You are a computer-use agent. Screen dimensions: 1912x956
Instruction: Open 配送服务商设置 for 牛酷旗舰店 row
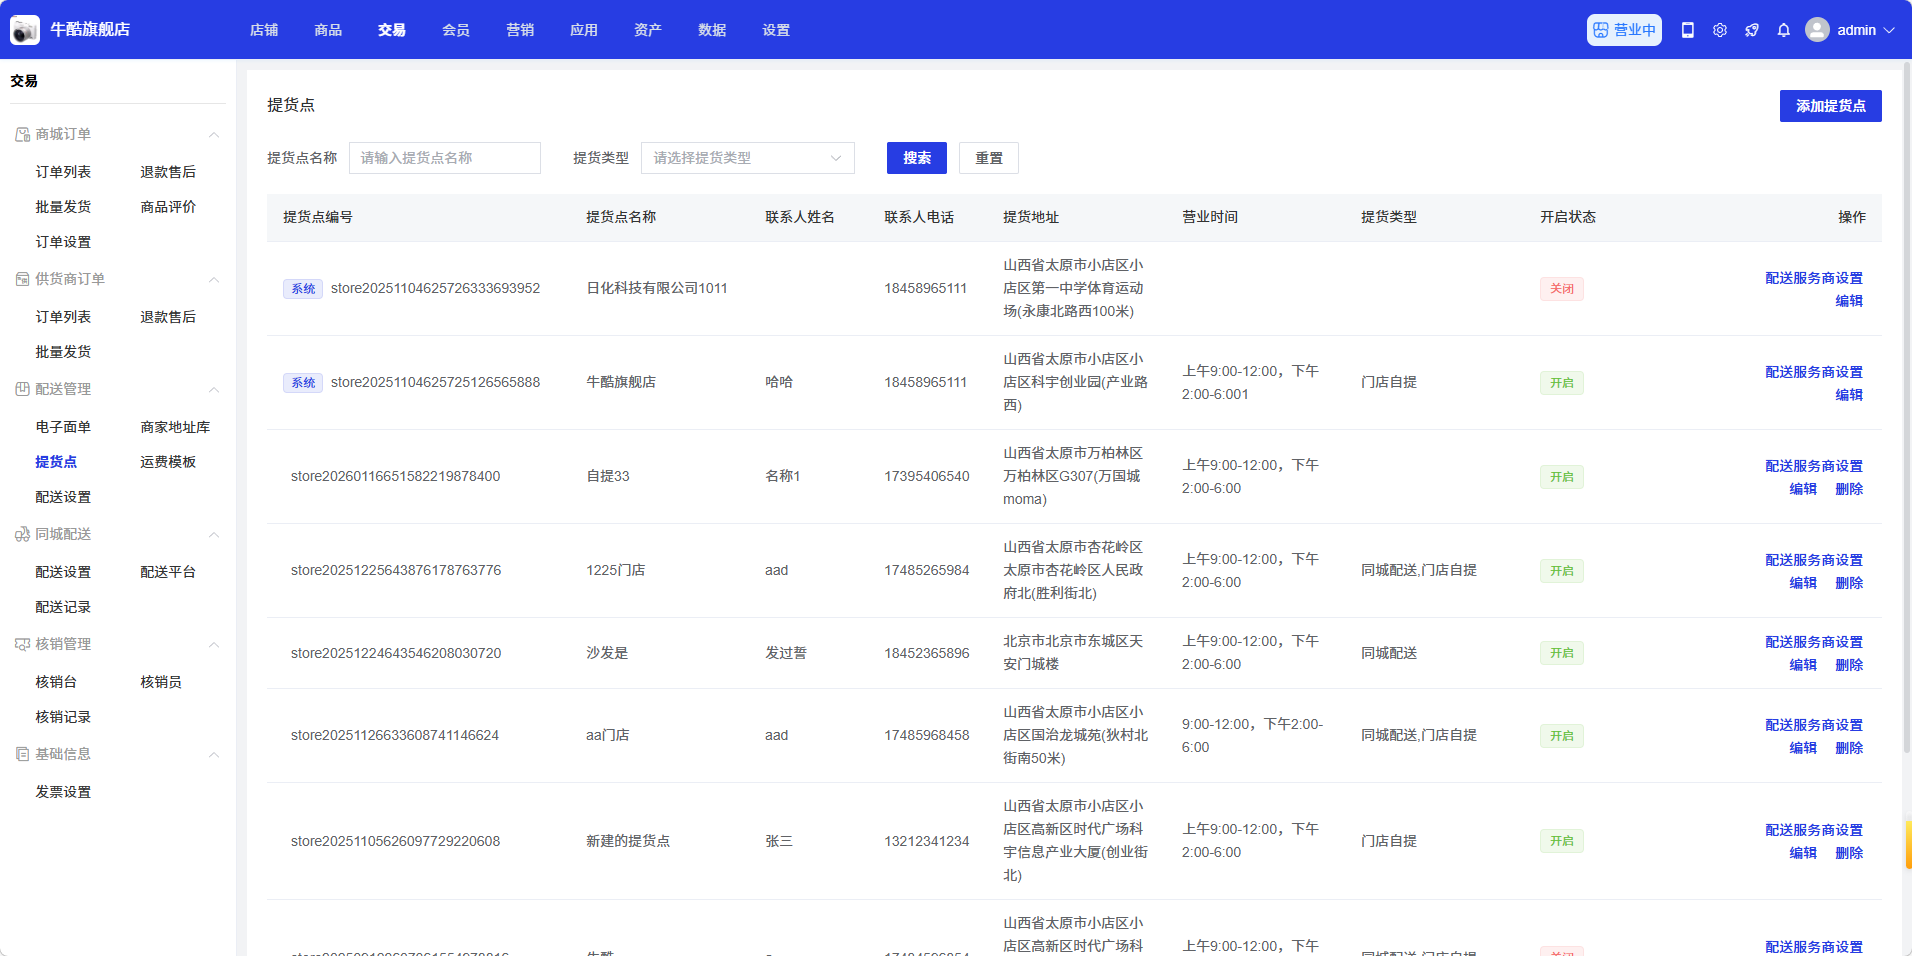[x=1813, y=372]
